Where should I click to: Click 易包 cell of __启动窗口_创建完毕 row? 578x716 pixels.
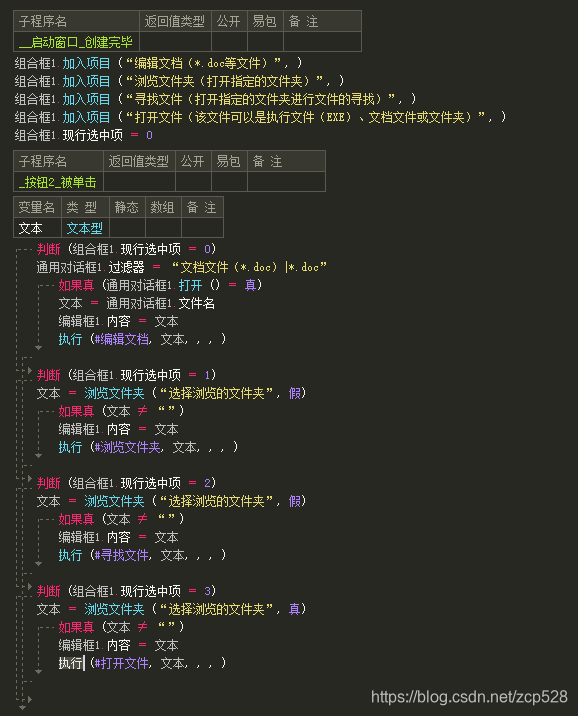[x=265, y=42]
